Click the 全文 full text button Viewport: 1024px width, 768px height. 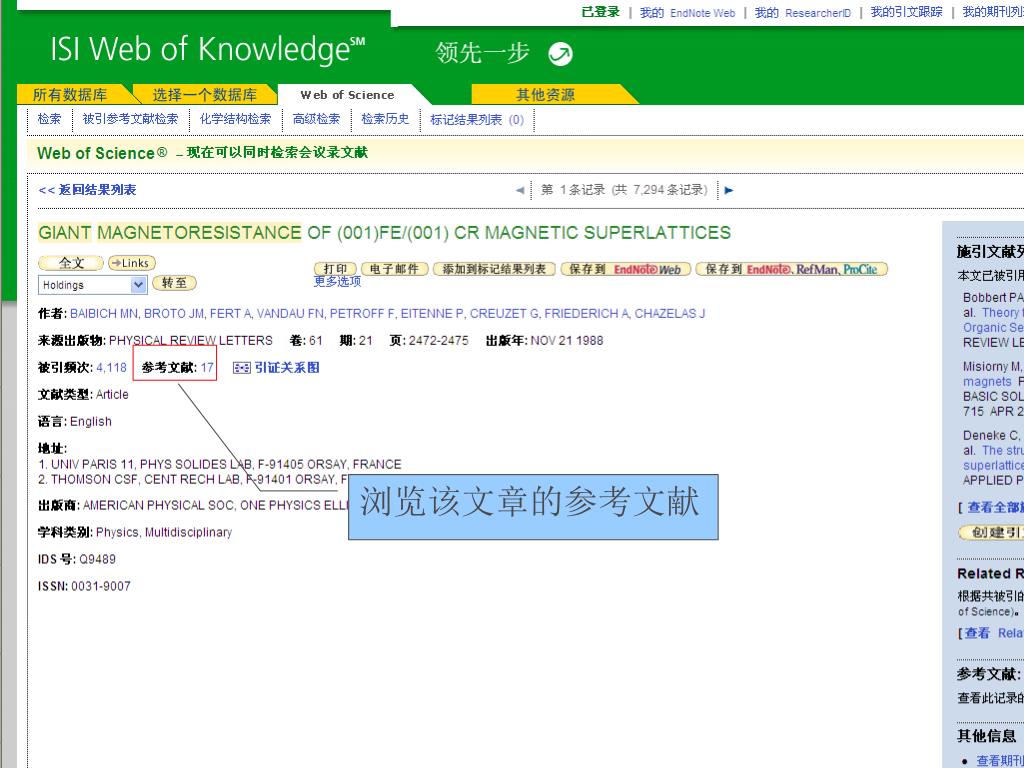(71, 263)
